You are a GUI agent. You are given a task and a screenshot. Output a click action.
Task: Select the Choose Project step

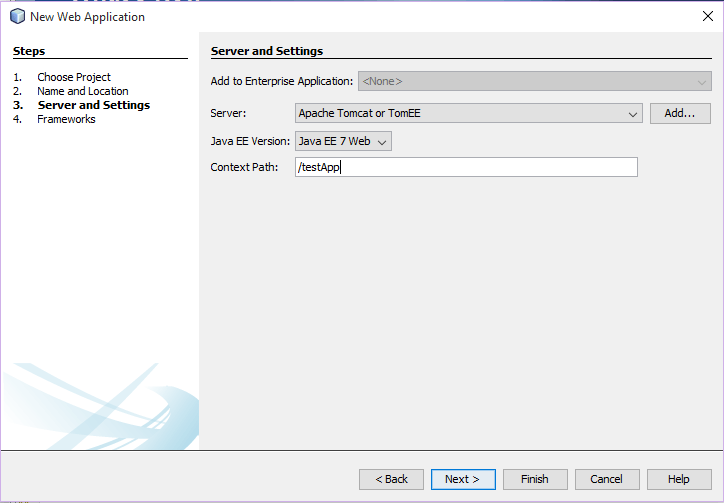point(73,77)
